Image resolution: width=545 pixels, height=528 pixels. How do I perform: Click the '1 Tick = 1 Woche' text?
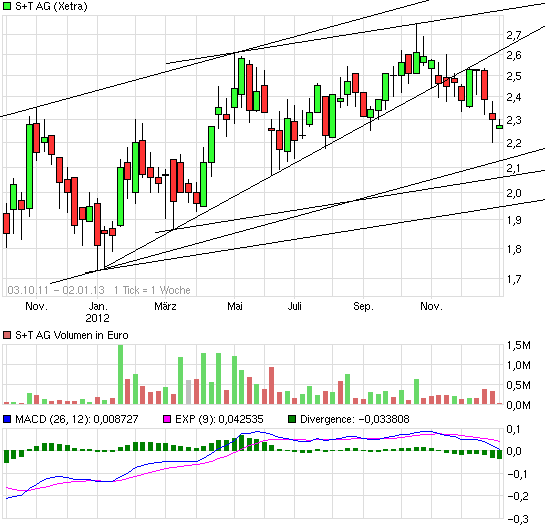tap(152, 290)
